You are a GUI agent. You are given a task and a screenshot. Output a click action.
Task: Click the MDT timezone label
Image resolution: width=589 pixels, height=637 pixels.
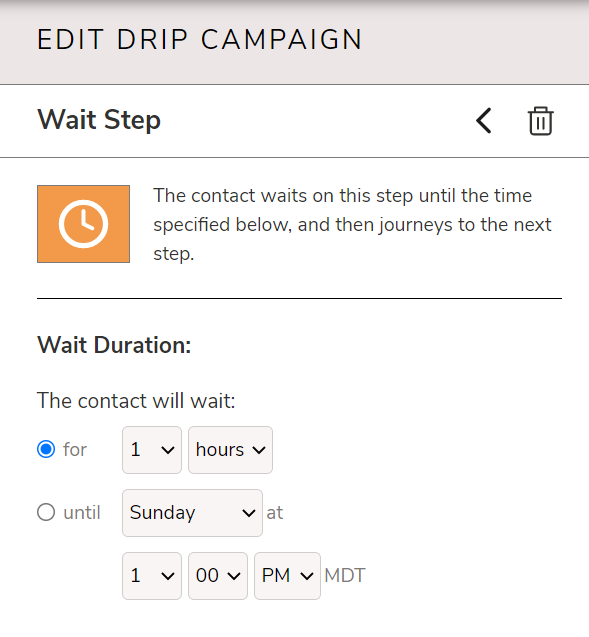(x=345, y=576)
